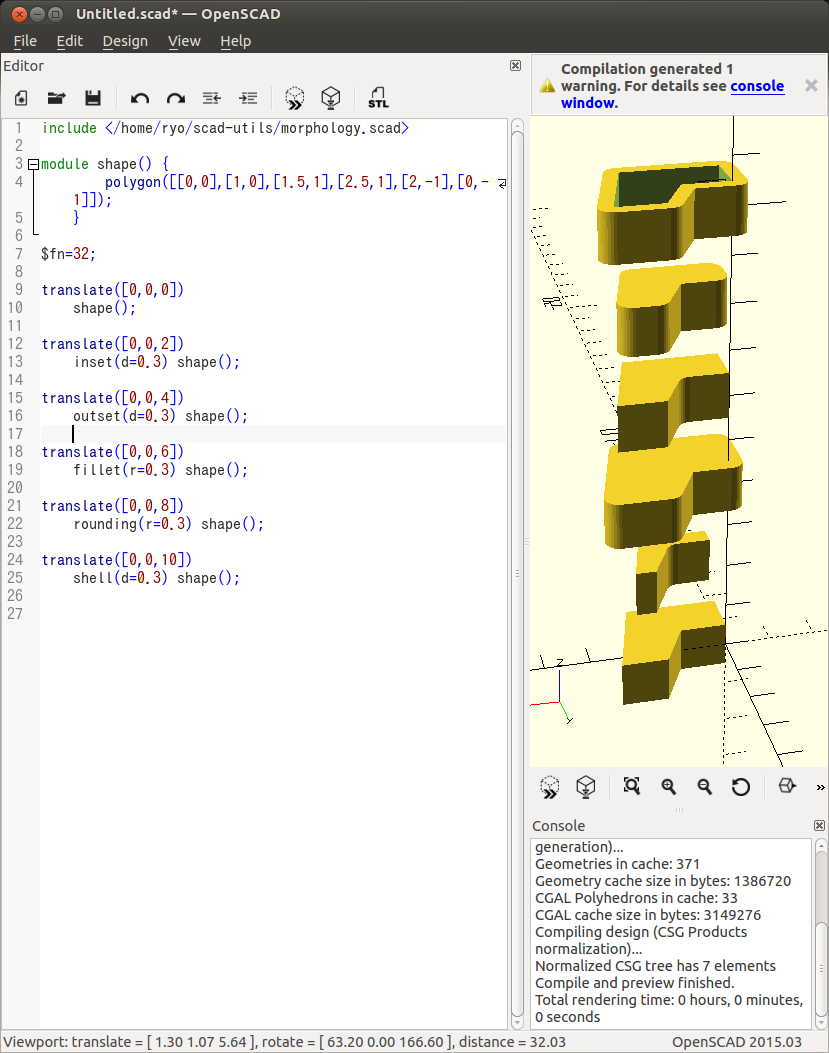Screen dimensions: 829x1053
Task: Undo the last edit
Action: click(139, 97)
